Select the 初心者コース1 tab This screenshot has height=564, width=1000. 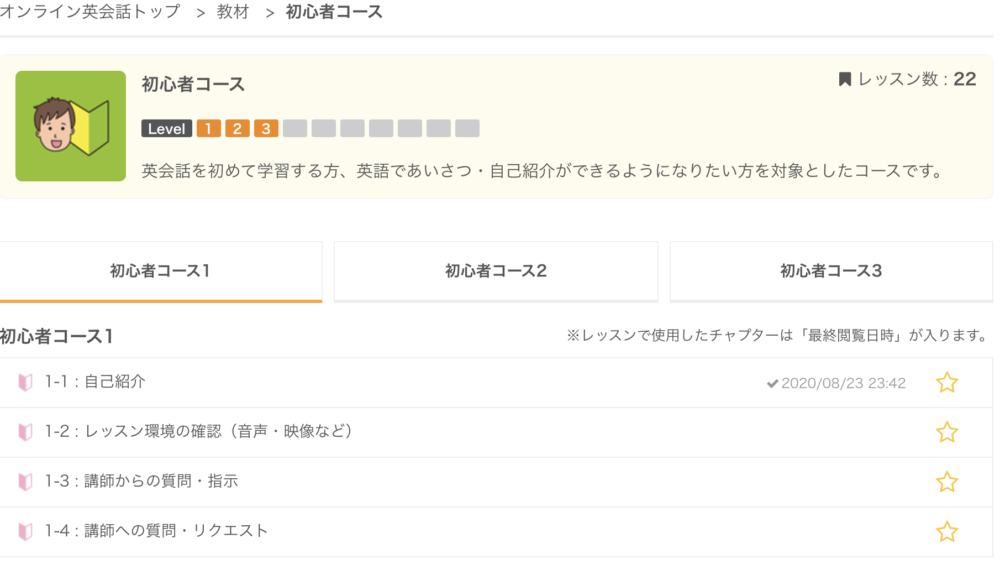point(160,271)
